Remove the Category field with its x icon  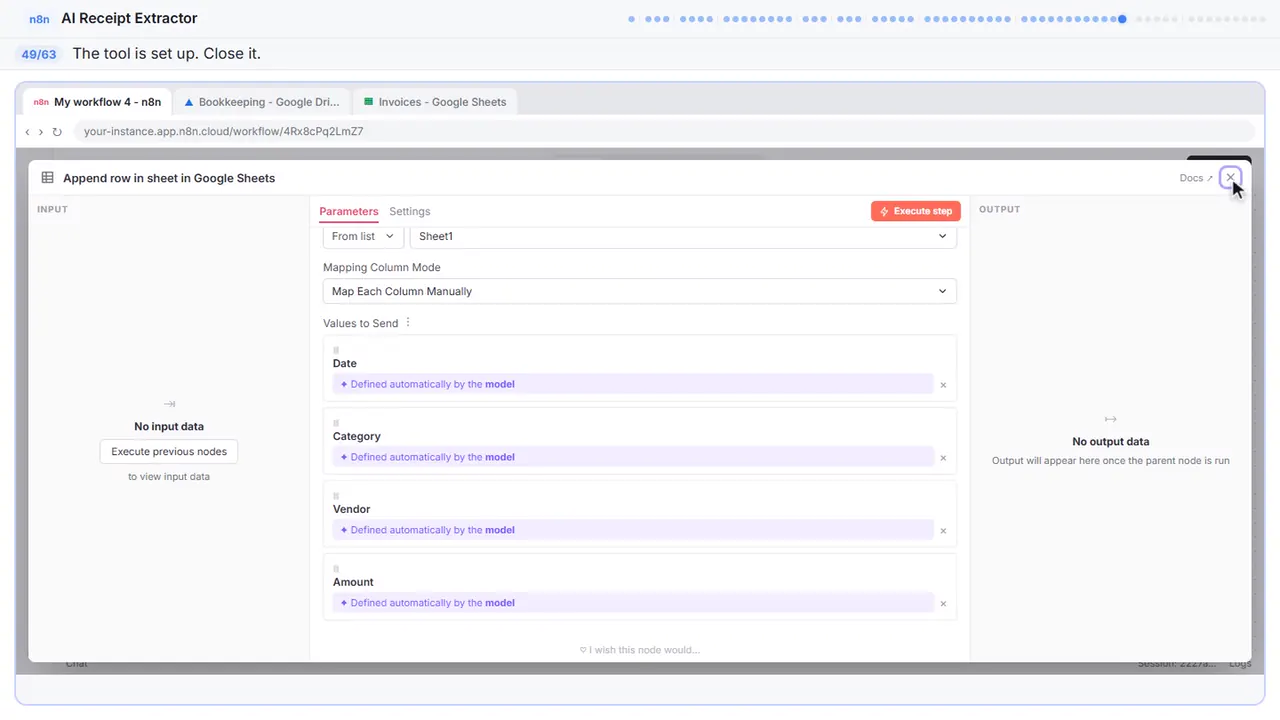943,458
